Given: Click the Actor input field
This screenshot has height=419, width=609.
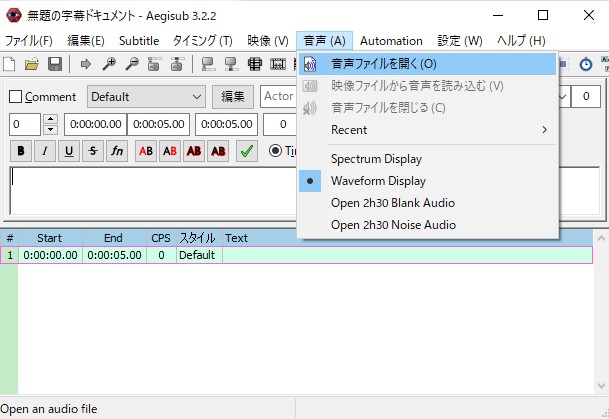Looking at the screenshot, I should click(x=278, y=96).
